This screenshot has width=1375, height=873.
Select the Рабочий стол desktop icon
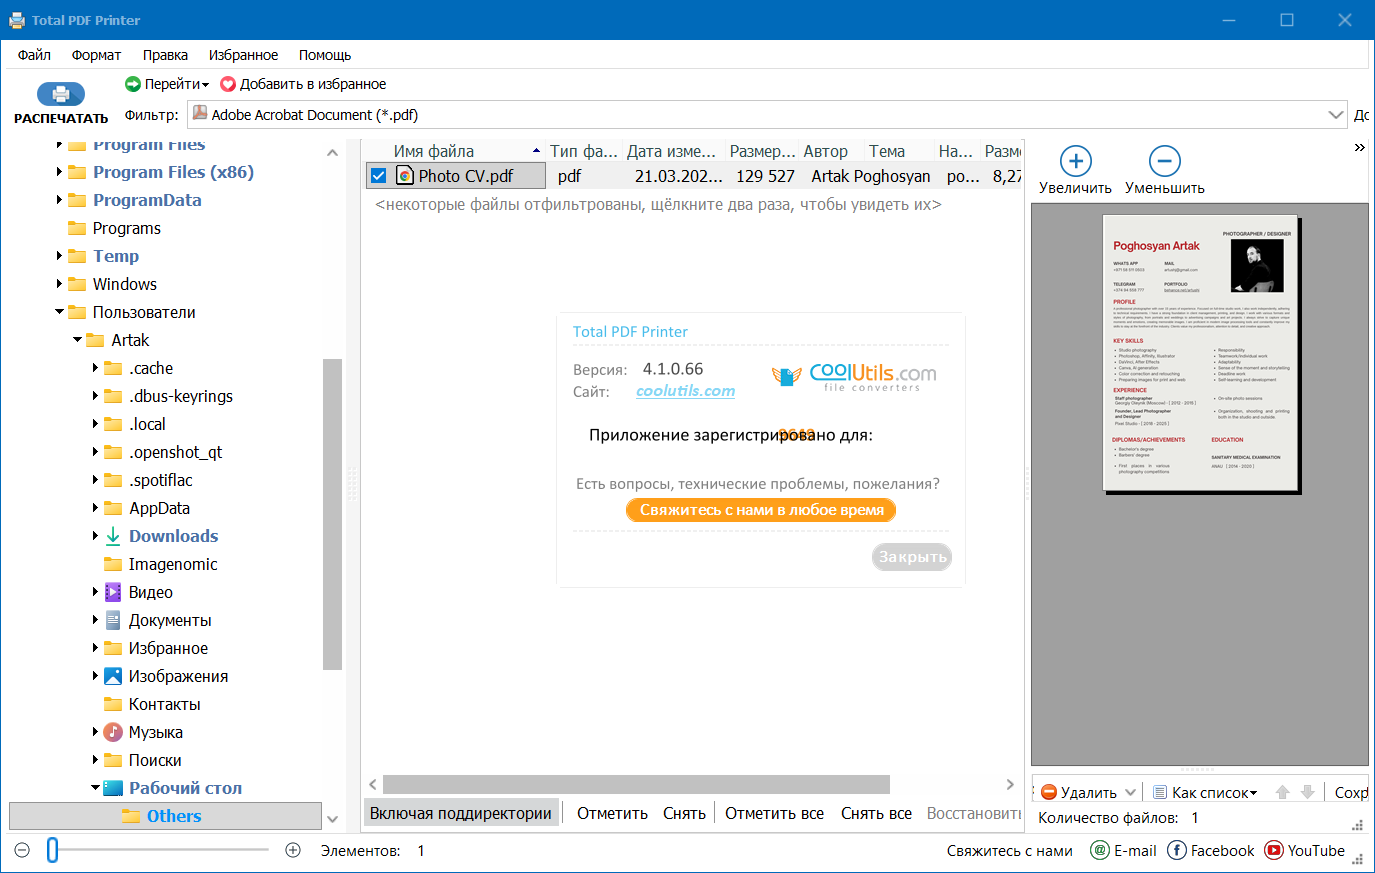pyautogui.click(x=113, y=788)
